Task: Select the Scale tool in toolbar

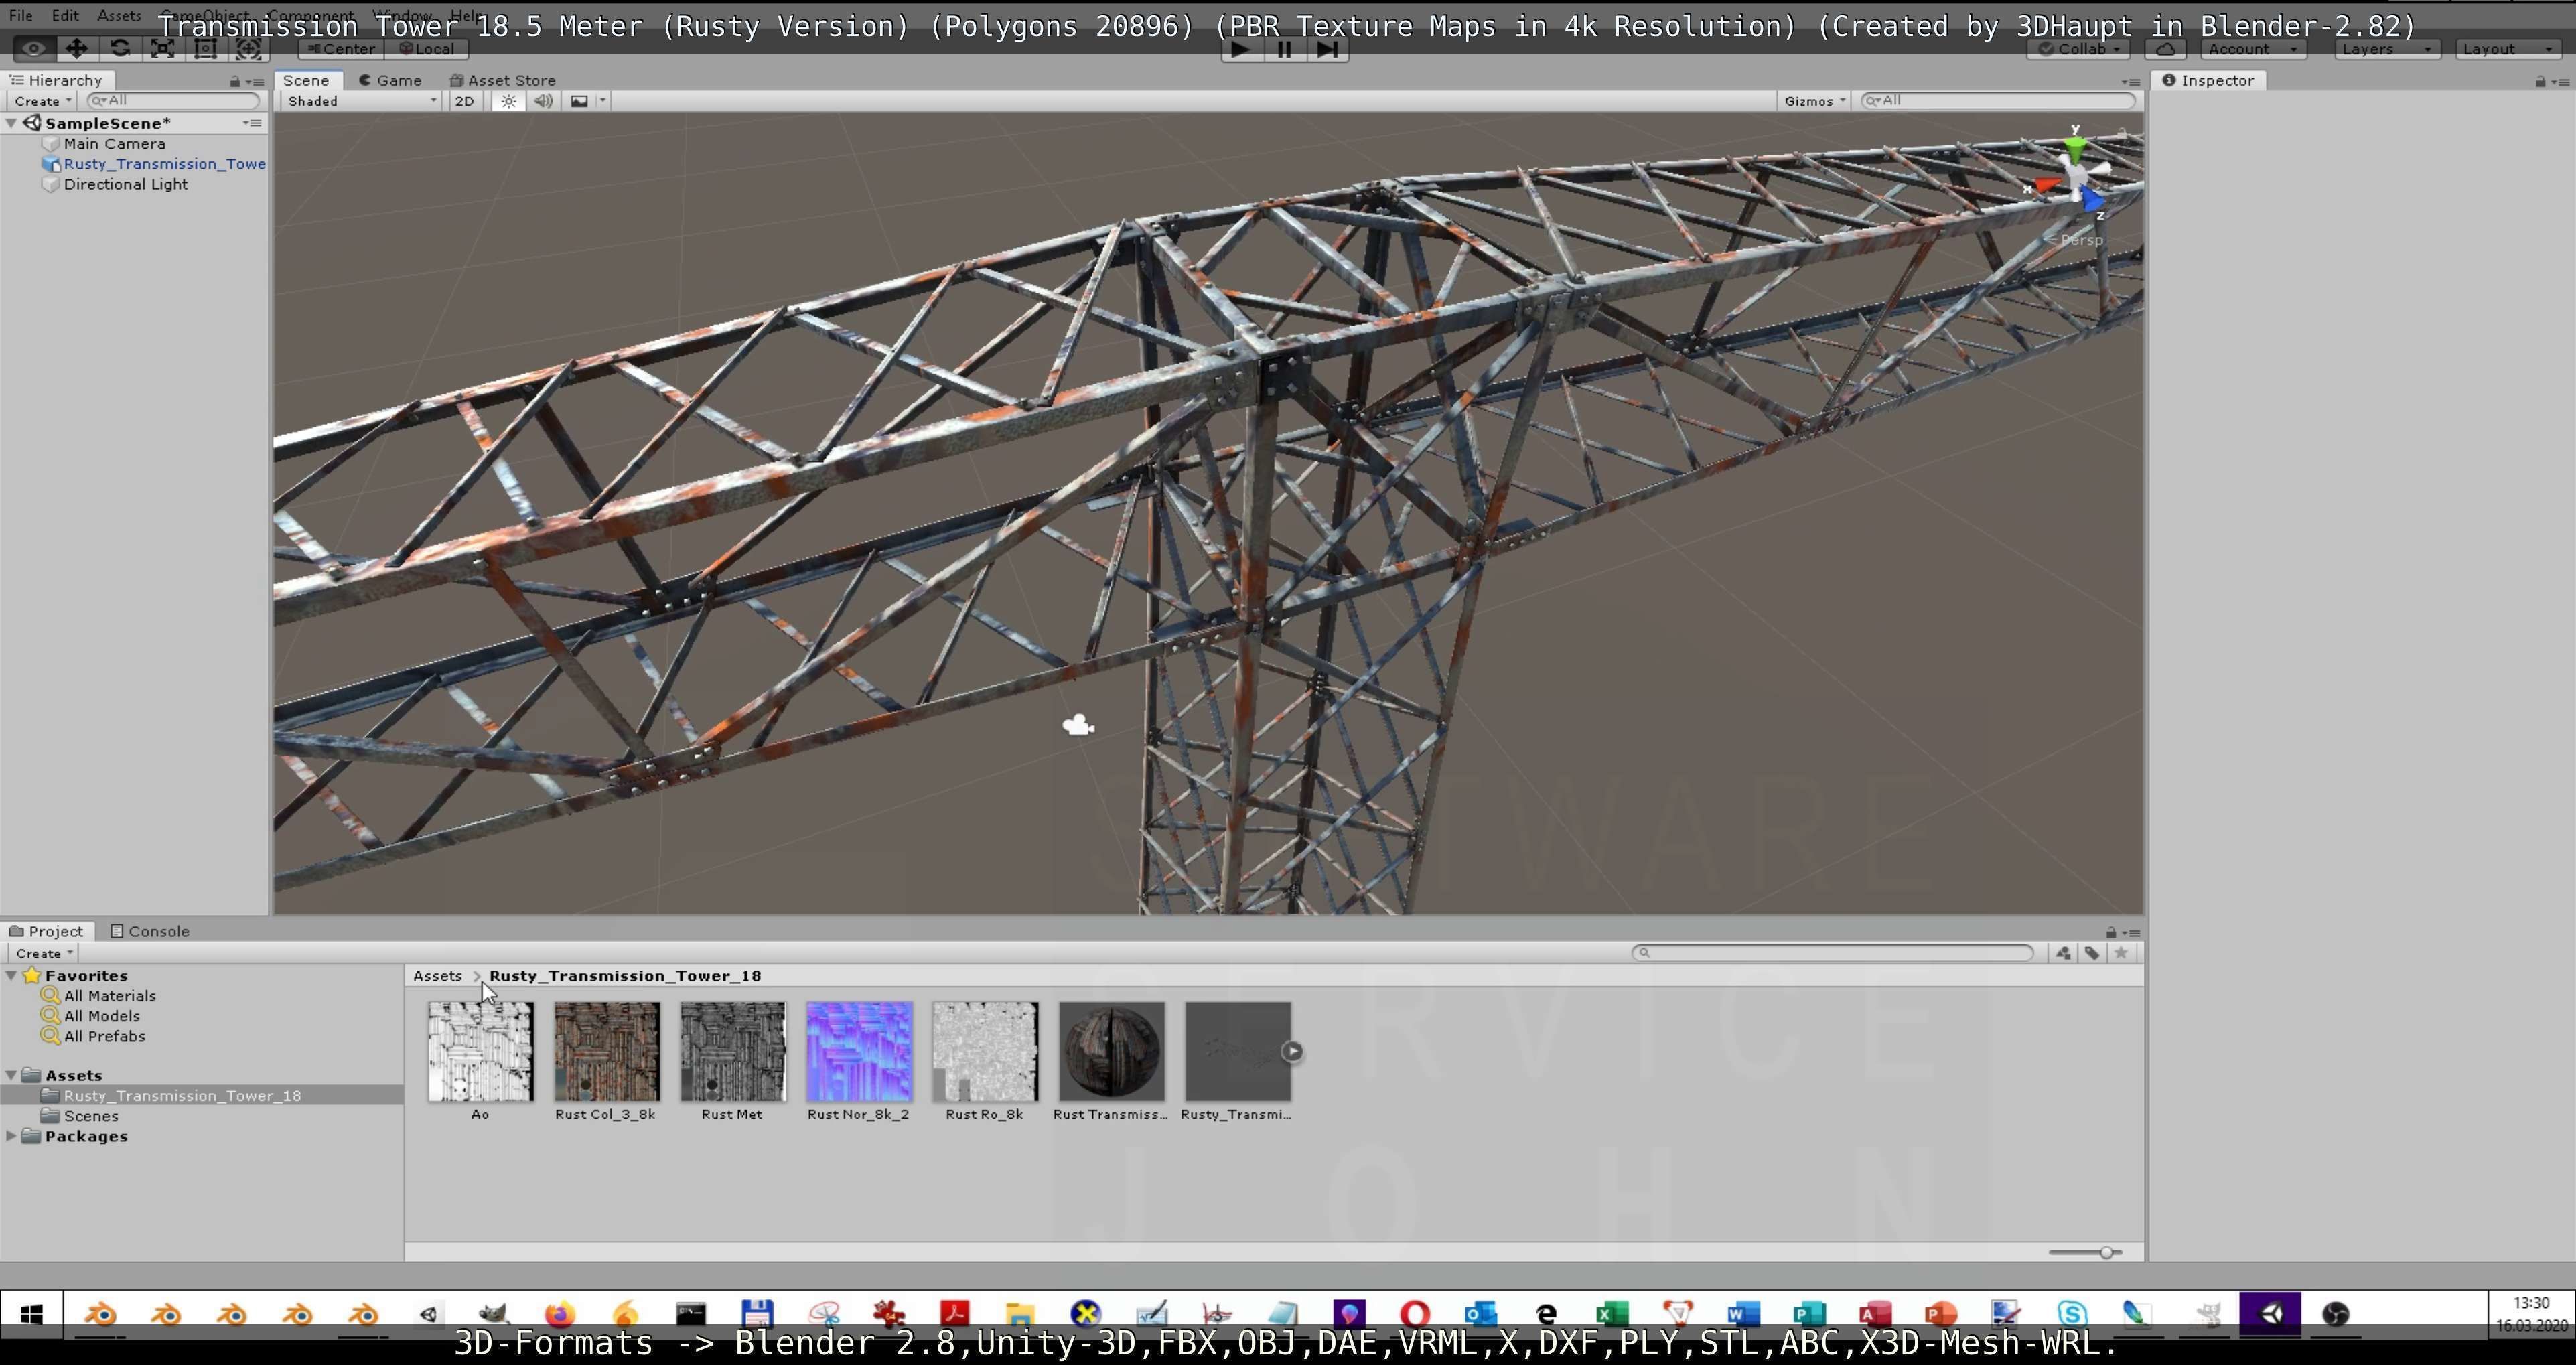Action: [163, 48]
